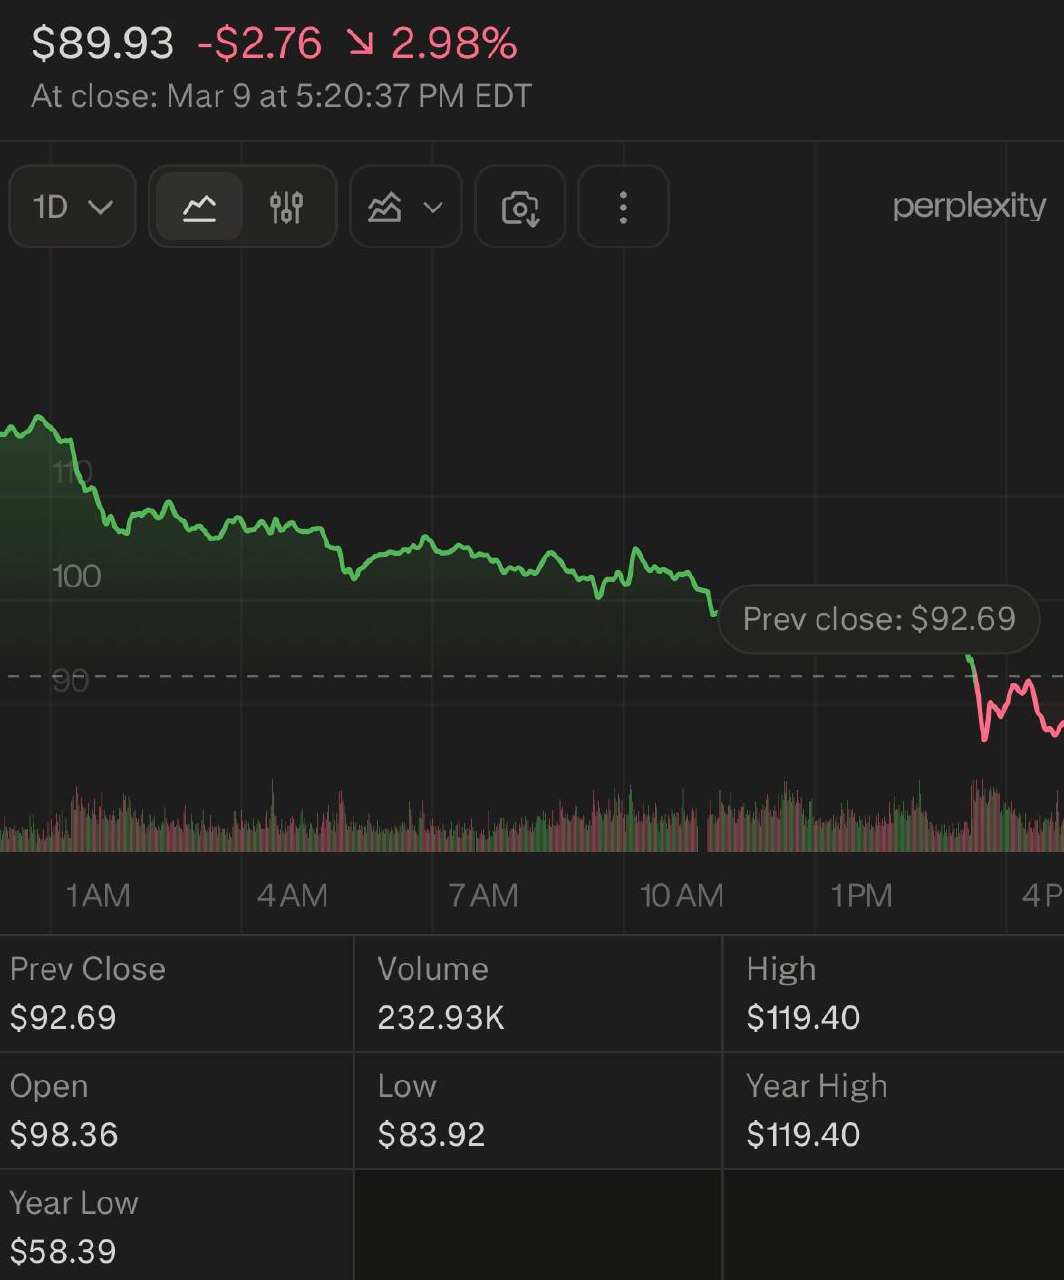Click the down-right arrow beside 2.98%

[357, 44]
